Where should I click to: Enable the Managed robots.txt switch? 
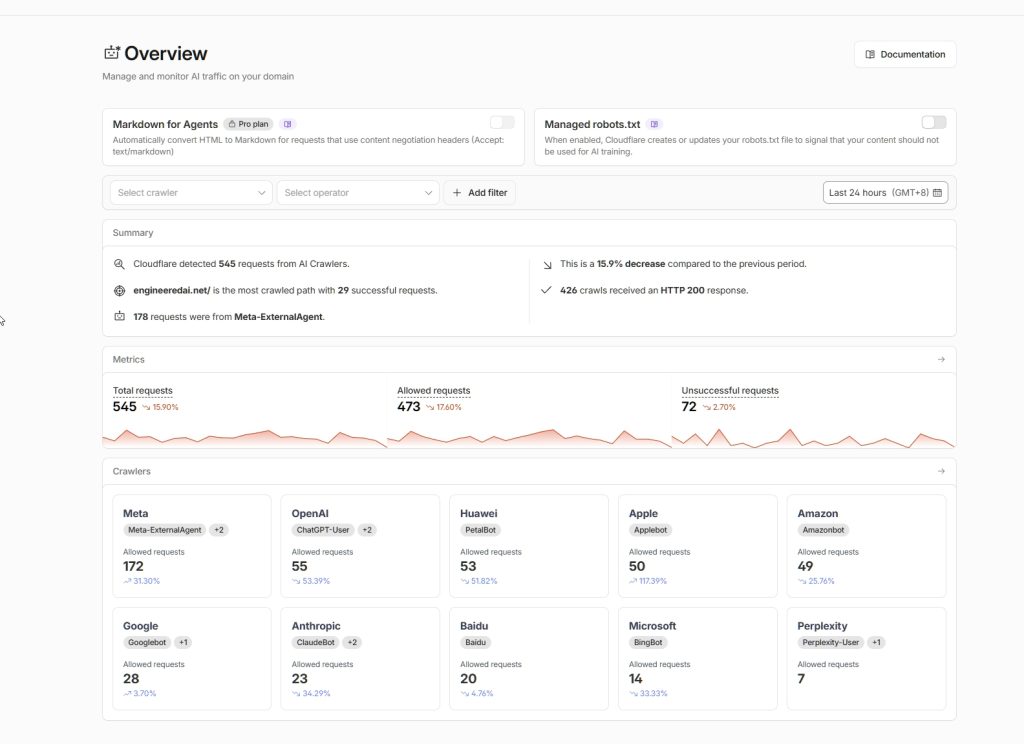click(934, 123)
